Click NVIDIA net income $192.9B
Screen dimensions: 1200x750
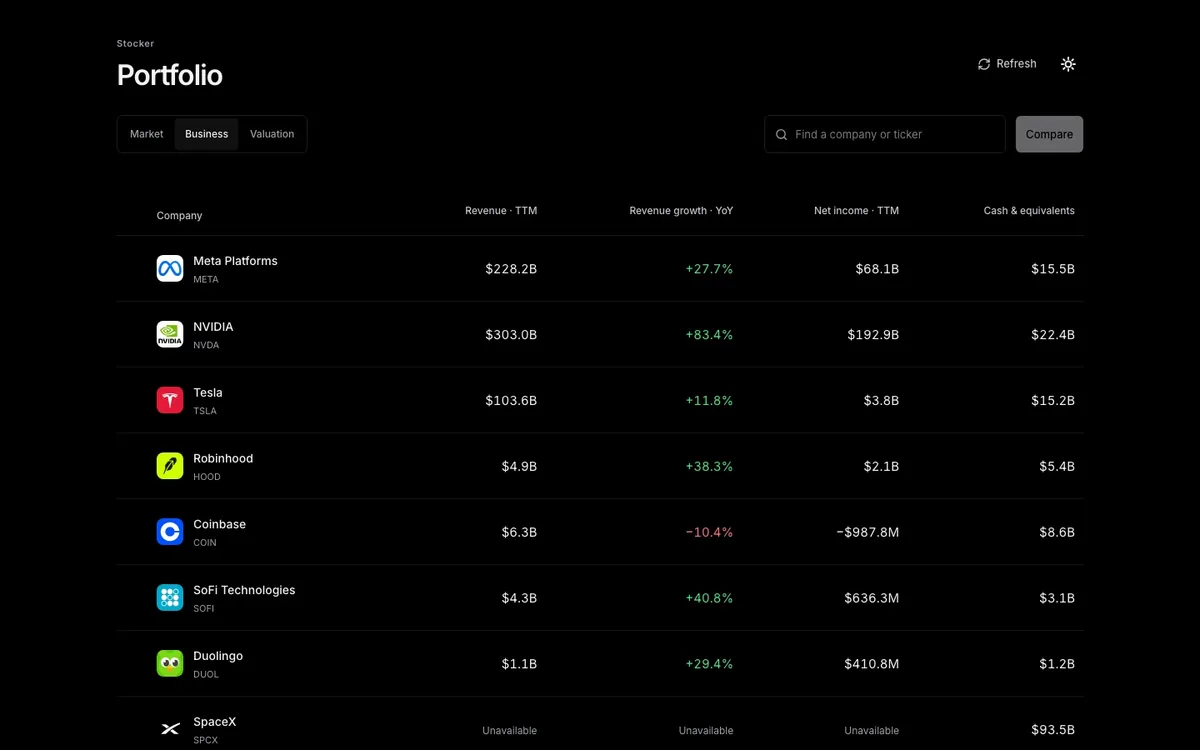click(x=873, y=335)
